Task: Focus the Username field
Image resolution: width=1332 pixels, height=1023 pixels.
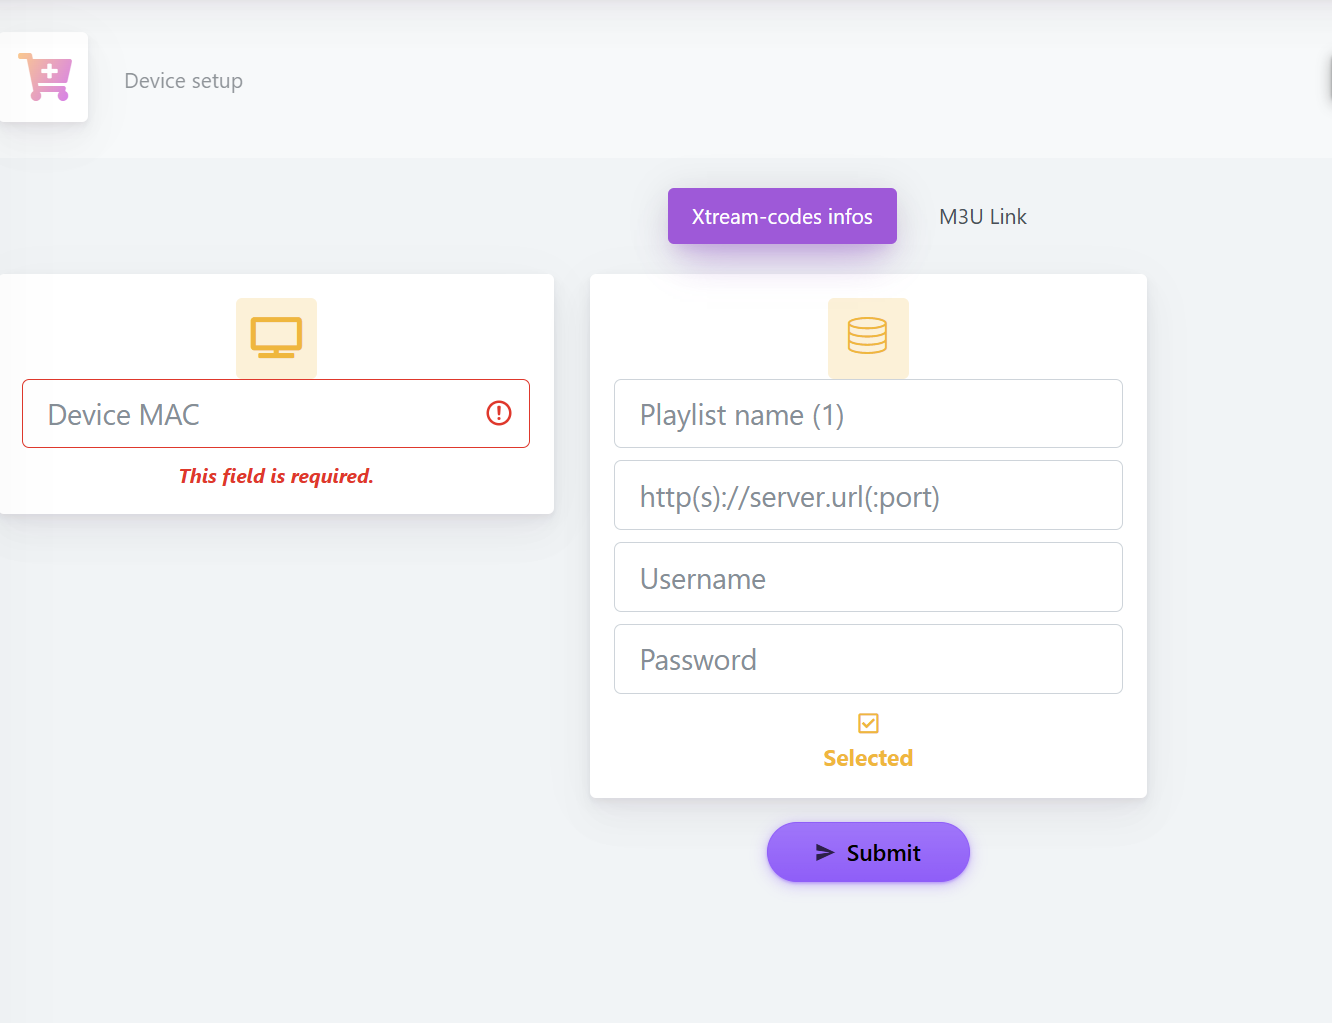Action: point(868,577)
